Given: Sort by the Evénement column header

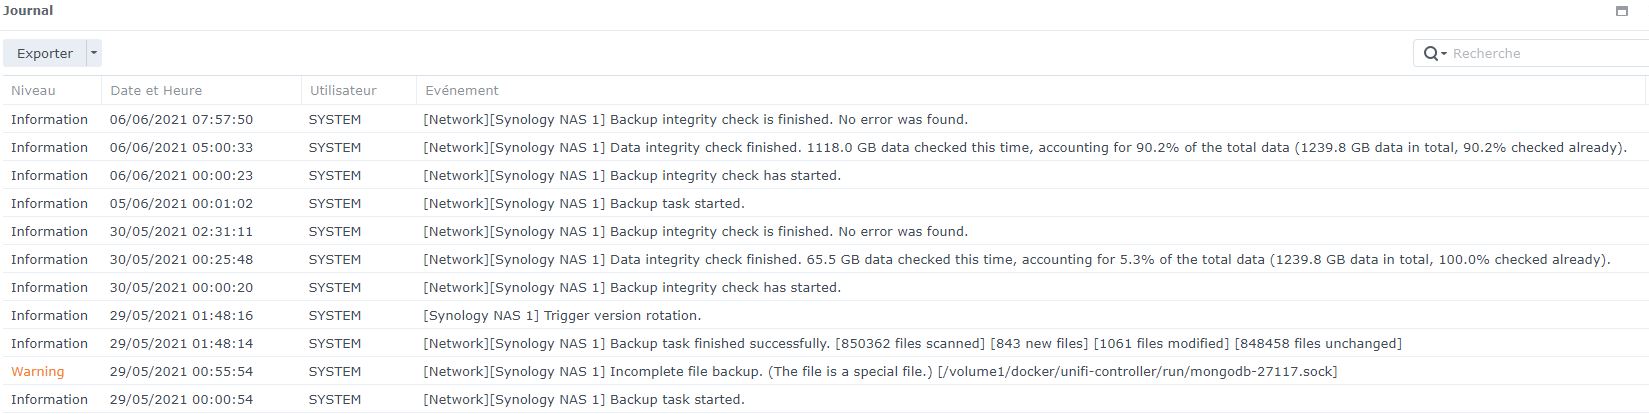Looking at the screenshot, I should click(x=462, y=90).
